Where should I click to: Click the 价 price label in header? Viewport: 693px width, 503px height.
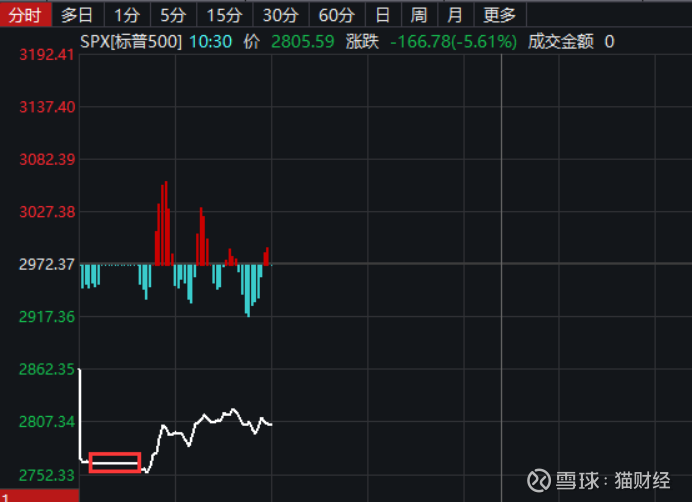[x=251, y=42]
